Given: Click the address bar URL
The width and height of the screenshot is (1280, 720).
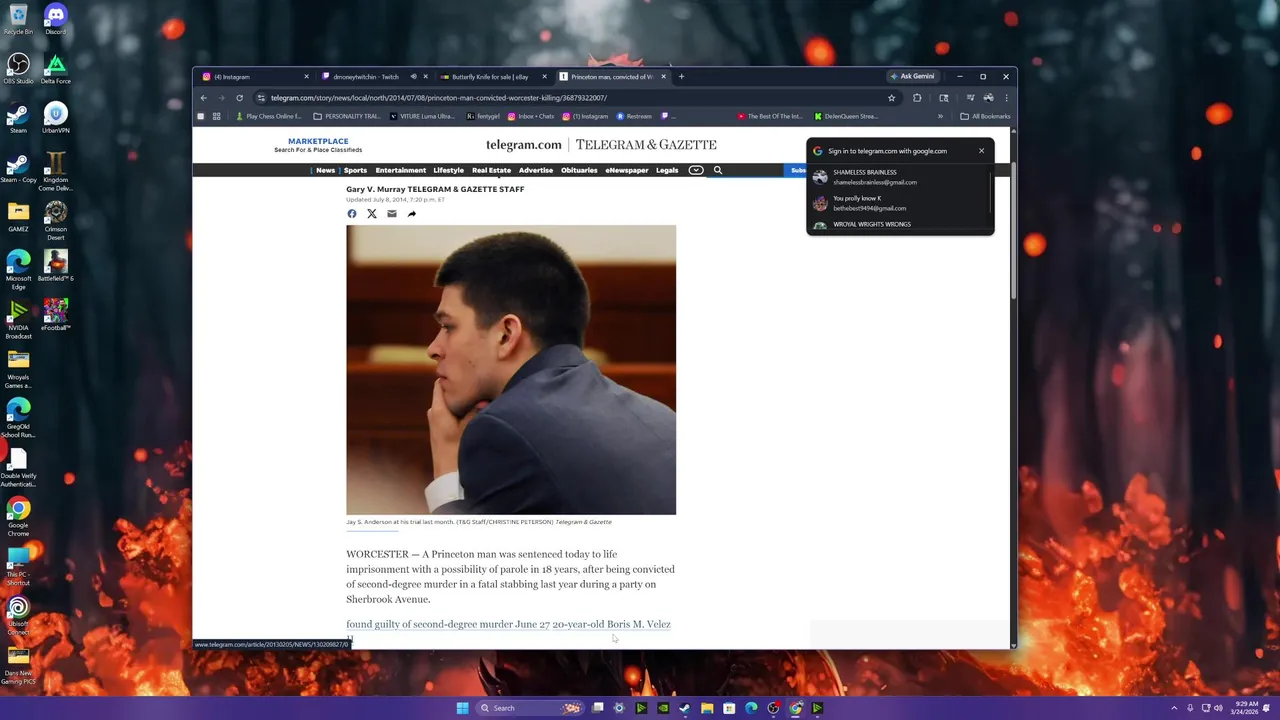Looking at the screenshot, I should click(438, 98).
